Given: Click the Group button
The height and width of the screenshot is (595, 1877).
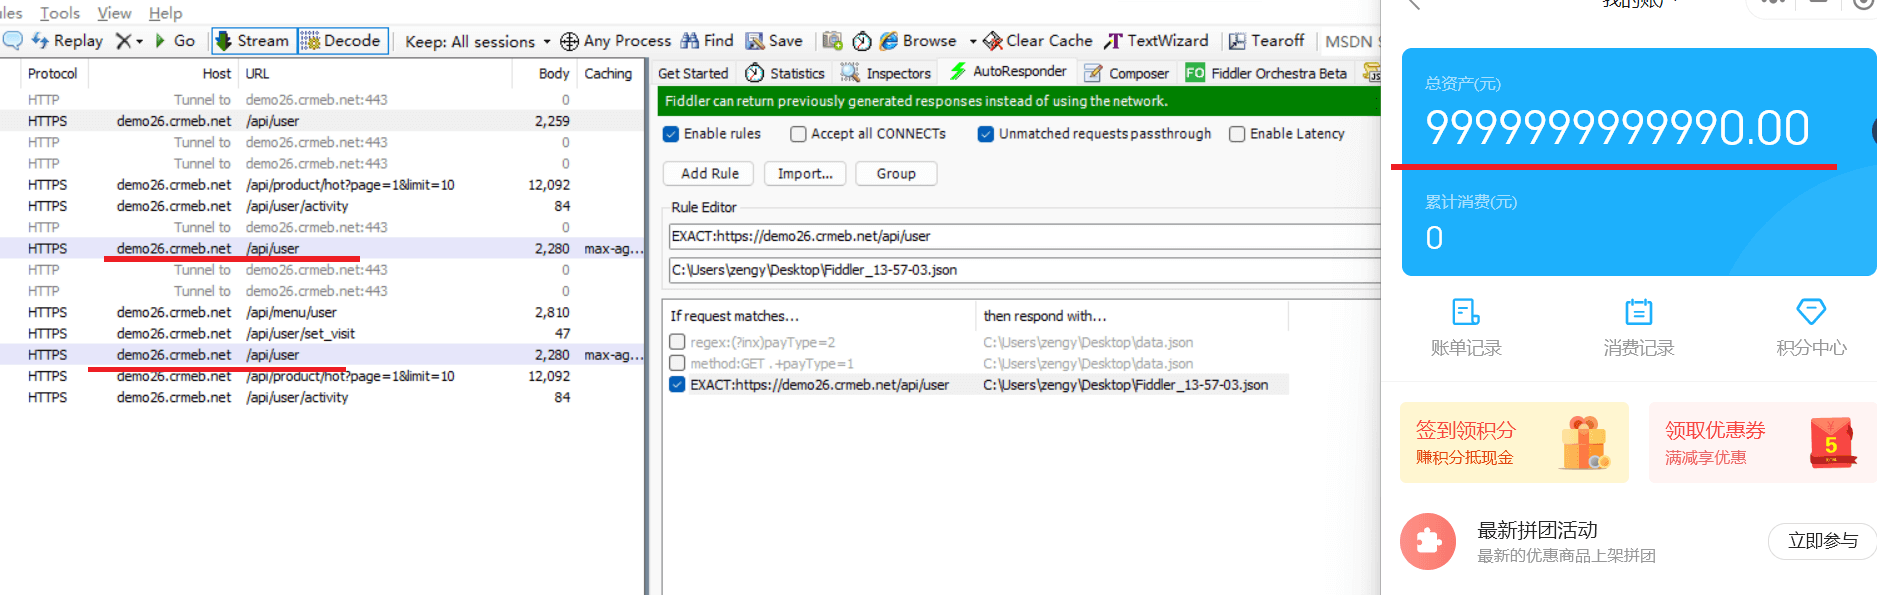Looking at the screenshot, I should (896, 173).
